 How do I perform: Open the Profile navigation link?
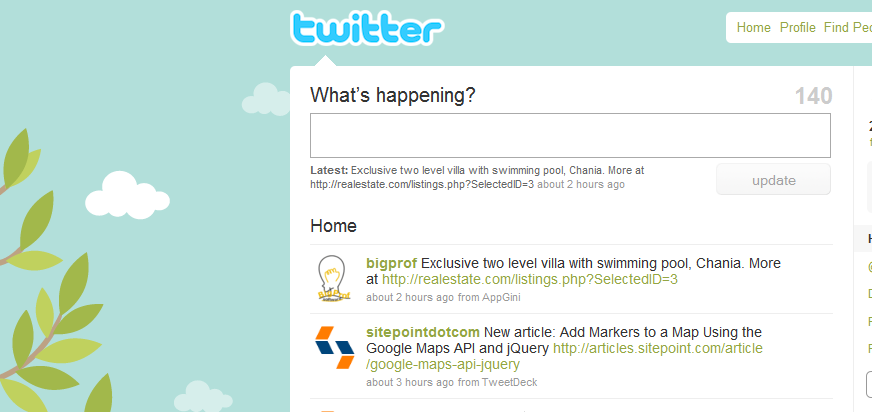[798, 27]
